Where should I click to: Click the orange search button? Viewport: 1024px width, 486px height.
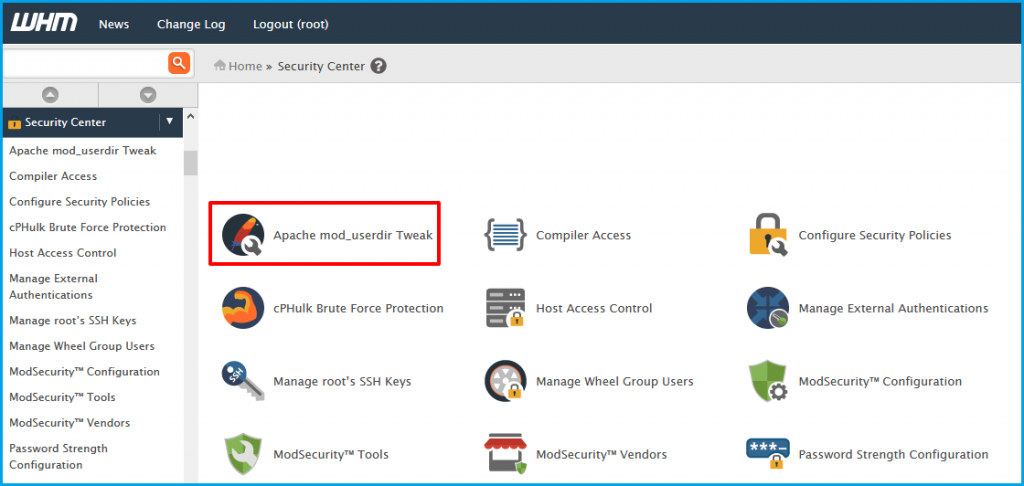point(179,63)
